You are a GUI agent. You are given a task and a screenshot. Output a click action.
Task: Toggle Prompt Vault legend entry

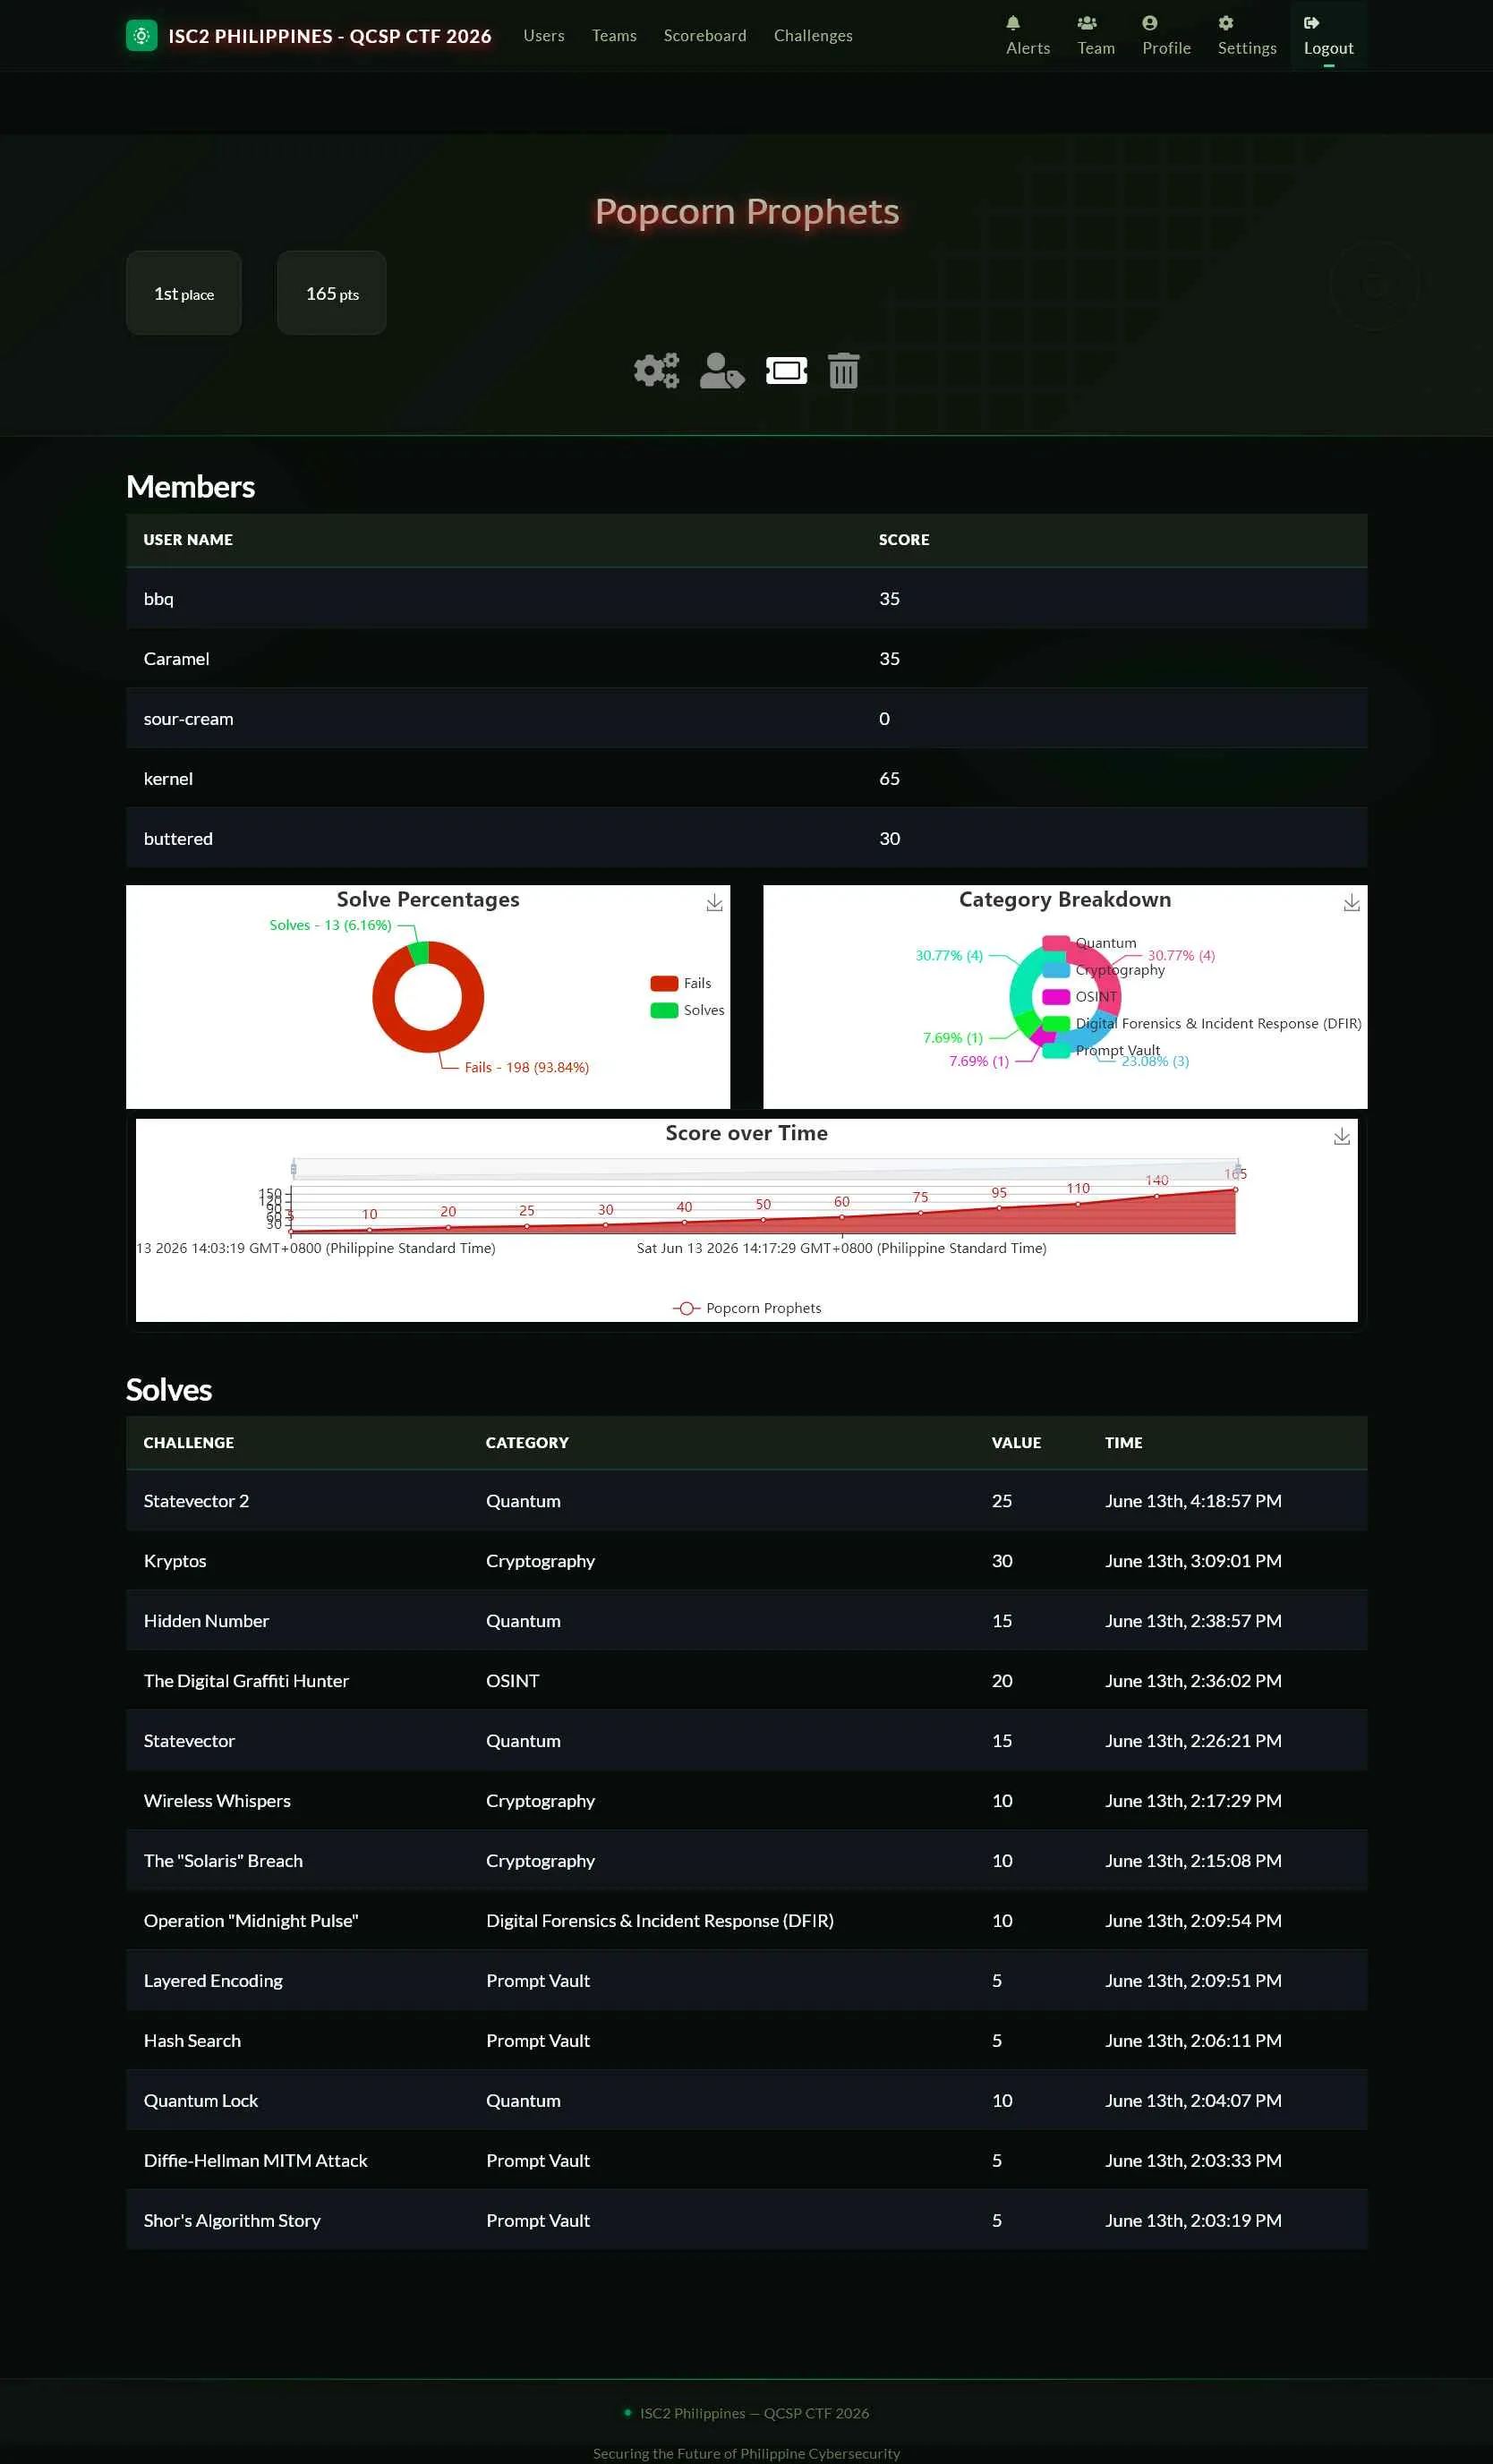pos(1101,1051)
